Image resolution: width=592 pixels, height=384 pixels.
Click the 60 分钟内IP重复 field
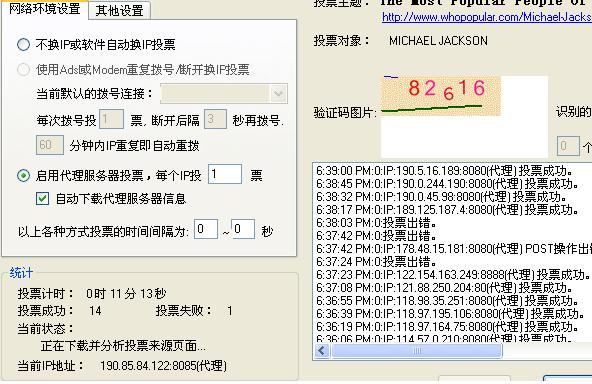coord(49,145)
